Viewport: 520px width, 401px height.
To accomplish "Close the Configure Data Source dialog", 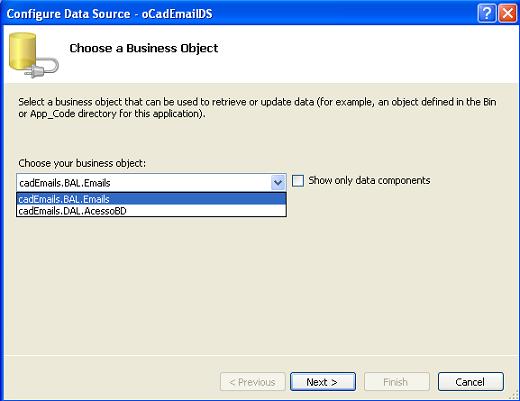I will pyautogui.click(x=508, y=13).
